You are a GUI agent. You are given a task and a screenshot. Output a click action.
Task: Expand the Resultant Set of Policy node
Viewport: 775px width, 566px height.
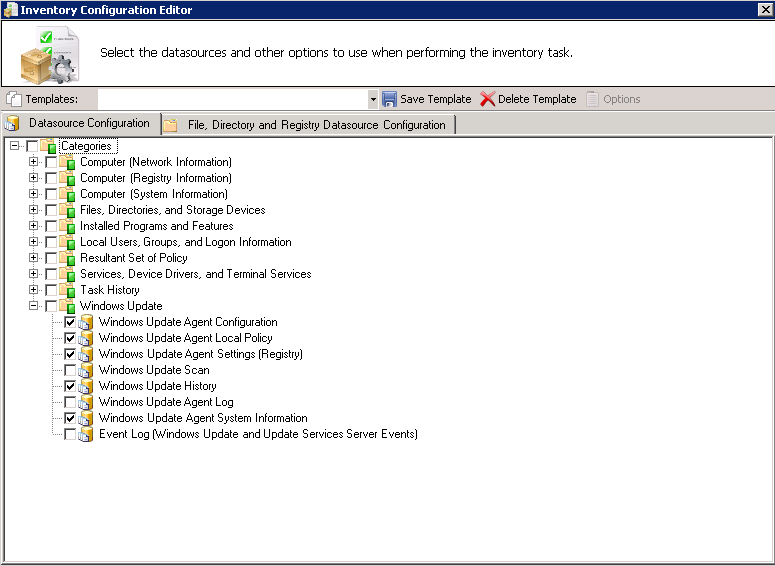pos(33,258)
